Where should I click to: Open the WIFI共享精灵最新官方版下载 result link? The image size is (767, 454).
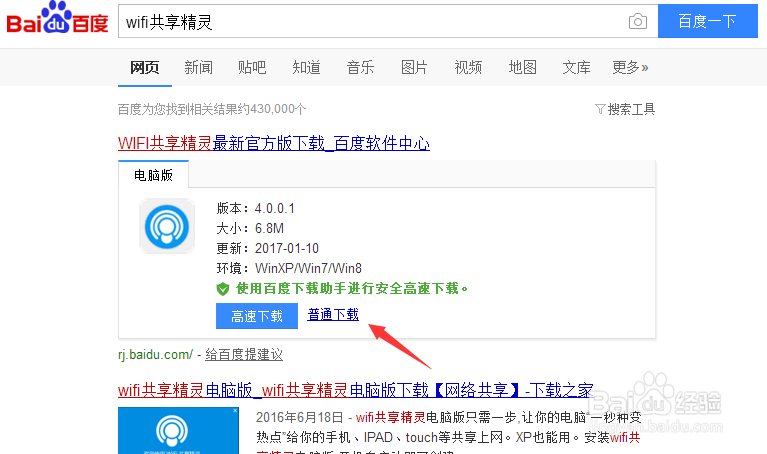point(274,143)
